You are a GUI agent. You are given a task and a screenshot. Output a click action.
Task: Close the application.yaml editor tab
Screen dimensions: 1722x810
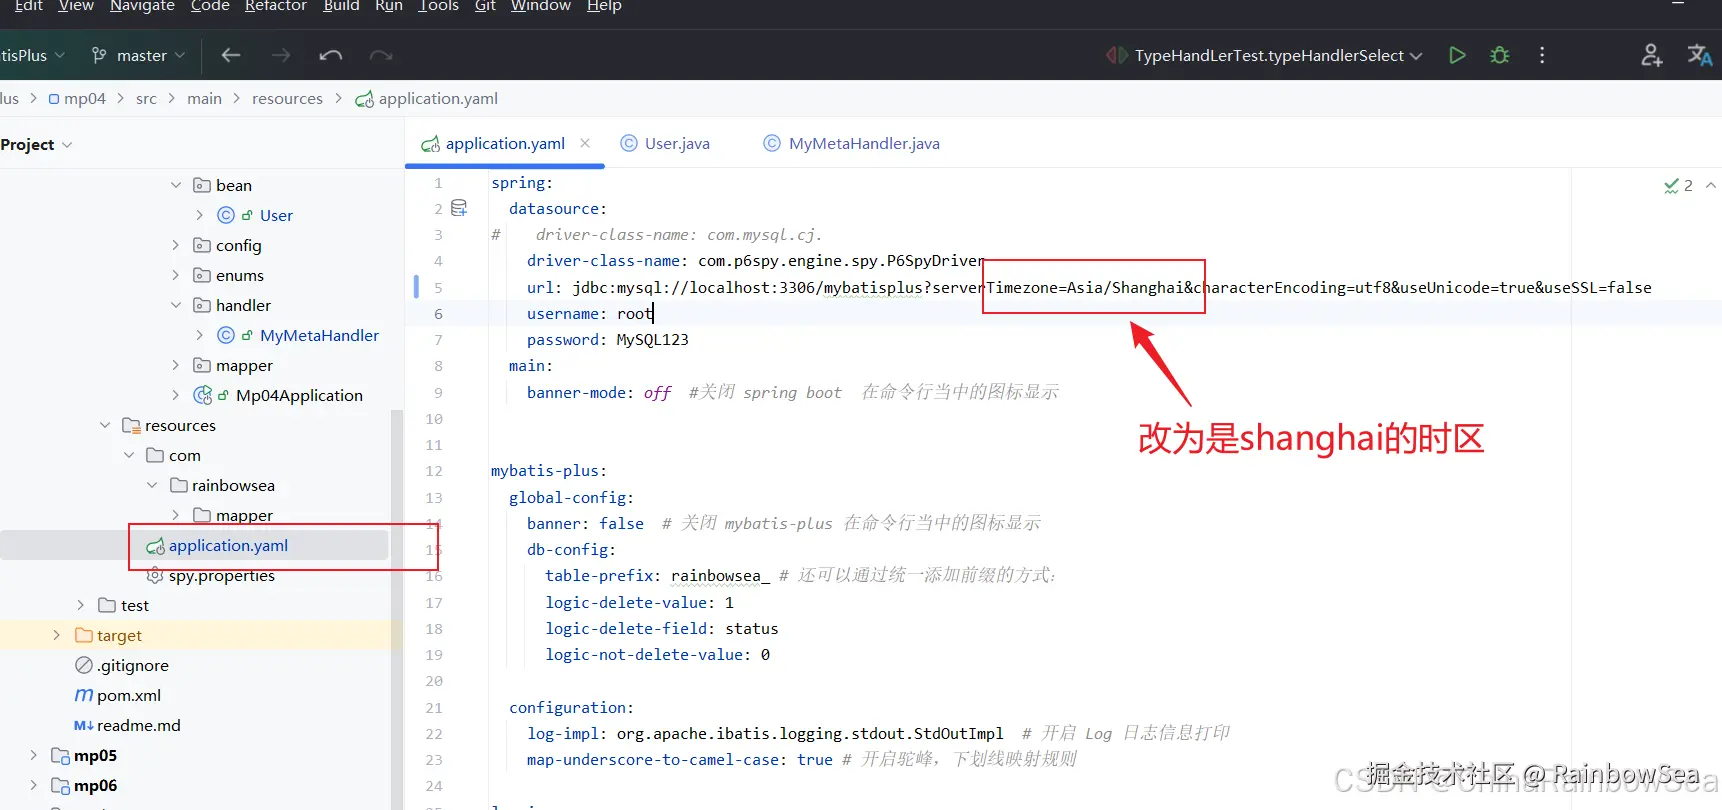(x=585, y=143)
